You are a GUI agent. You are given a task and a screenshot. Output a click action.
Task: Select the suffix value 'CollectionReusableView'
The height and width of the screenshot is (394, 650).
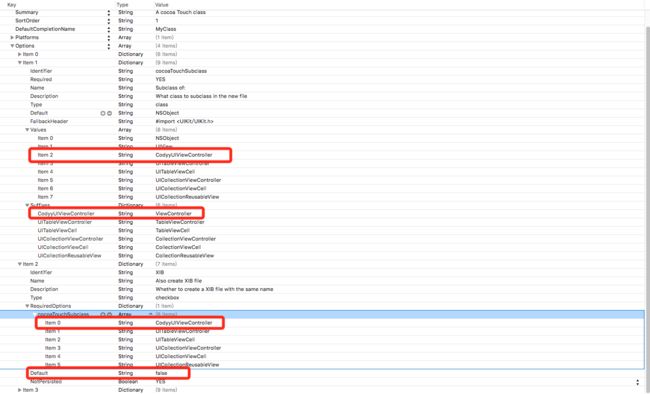coord(185,255)
